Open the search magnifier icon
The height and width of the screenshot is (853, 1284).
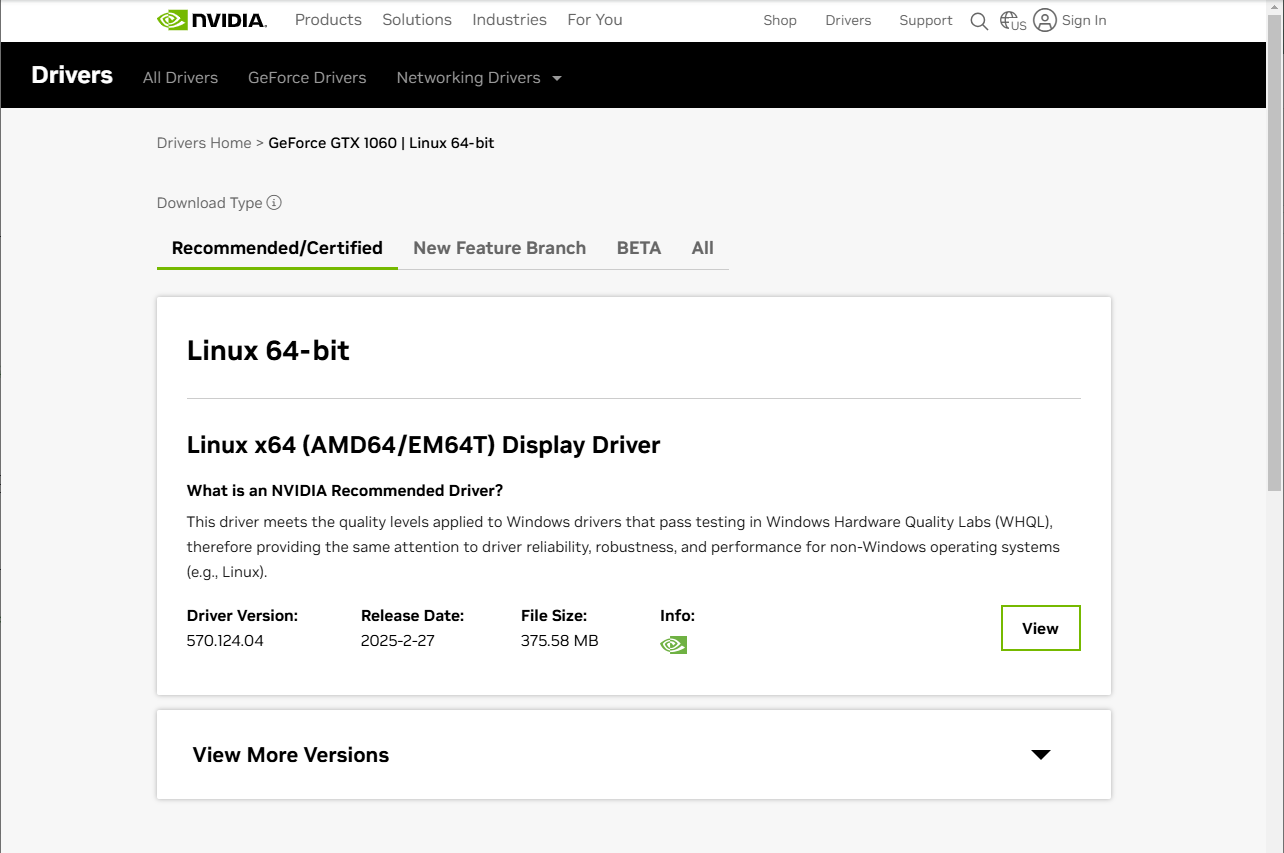(x=979, y=21)
